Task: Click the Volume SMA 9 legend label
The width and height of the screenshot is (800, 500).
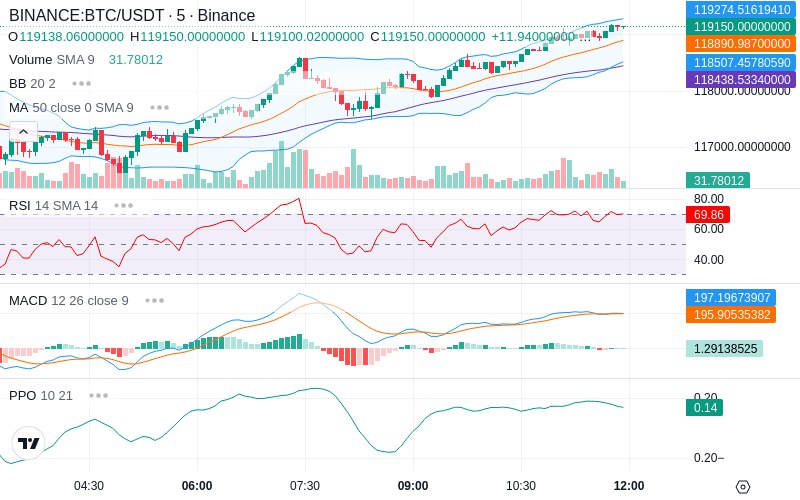Action: click(x=52, y=60)
